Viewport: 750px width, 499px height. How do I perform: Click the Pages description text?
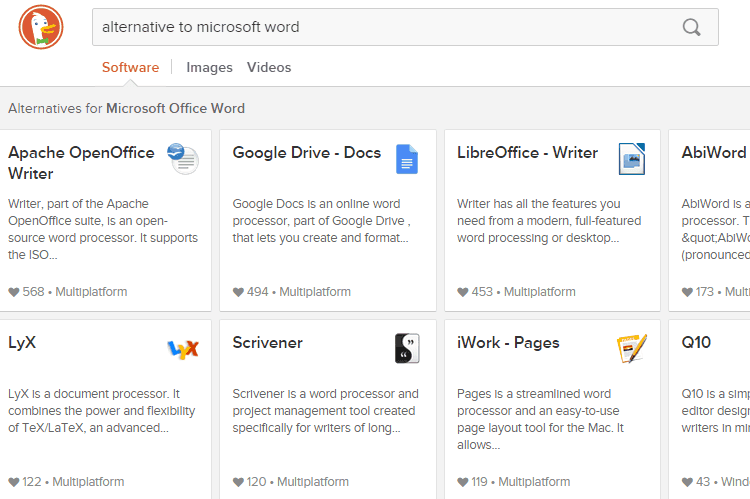pos(540,419)
